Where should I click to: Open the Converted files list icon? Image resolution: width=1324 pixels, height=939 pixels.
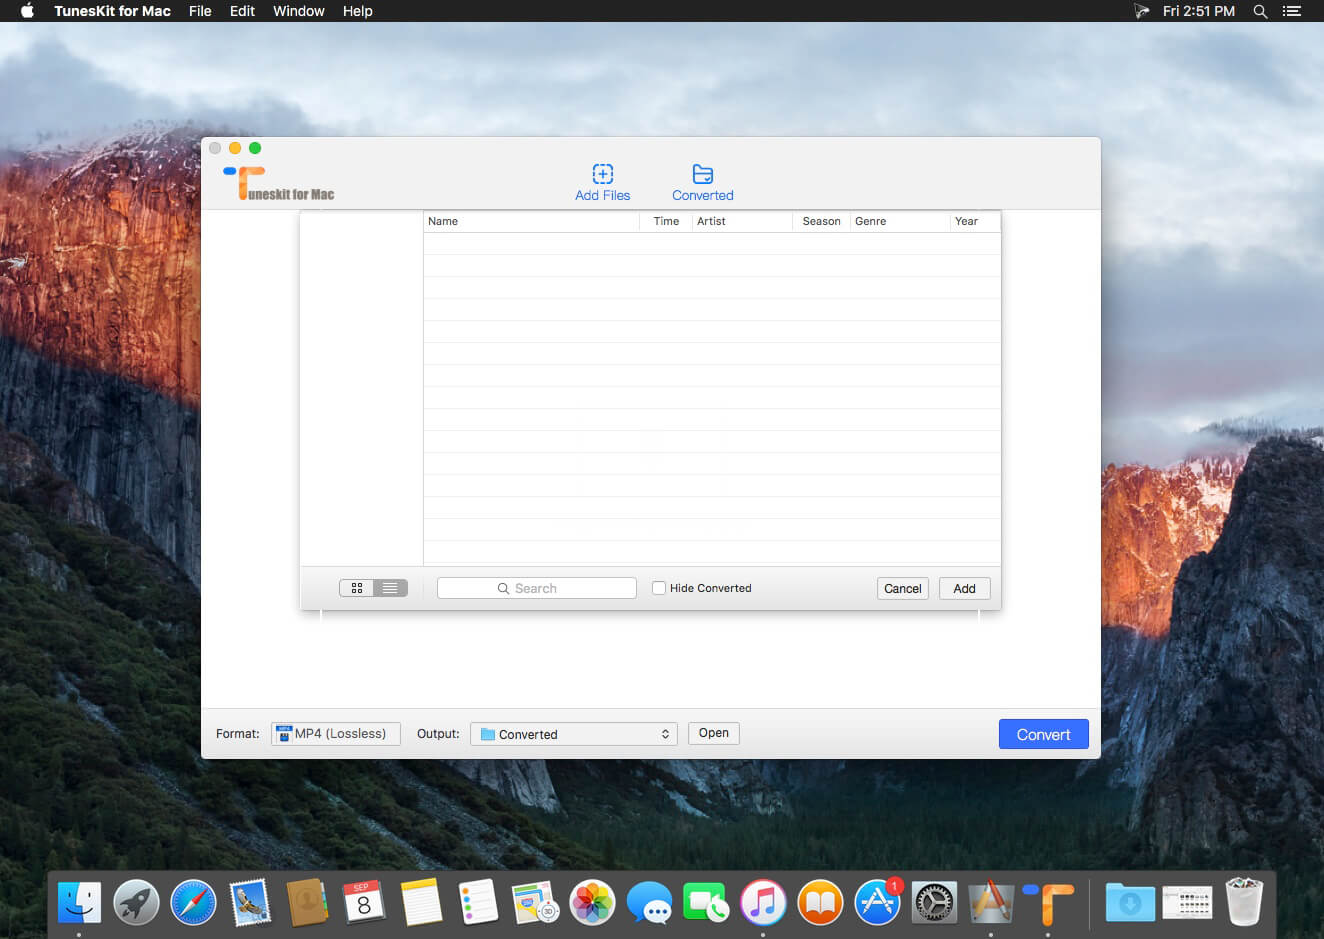pos(703,173)
